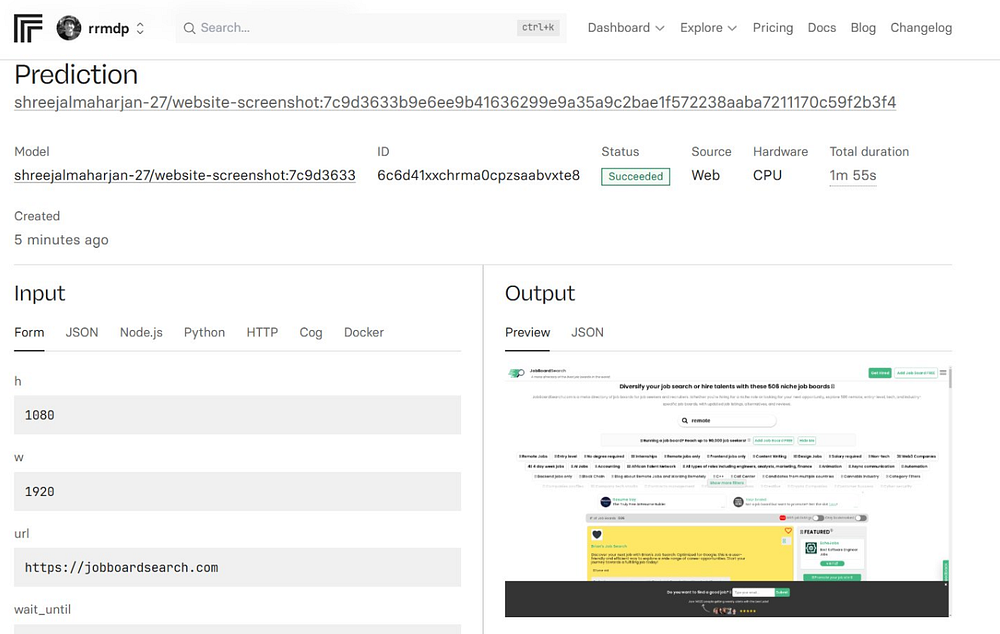Image resolution: width=1000 pixels, height=634 pixels.
Task: Expand the Dashboard dropdown menu
Action: [x=626, y=28]
